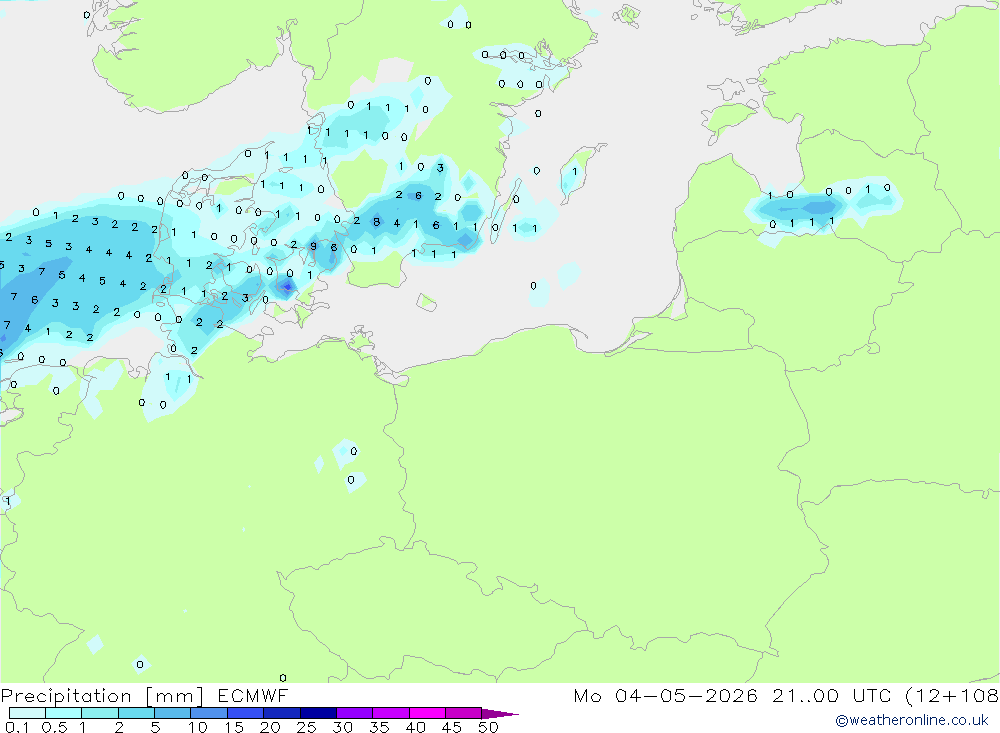Click the '(12+108' forecast run text
The width and height of the screenshot is (1000, 733).
(952, 695)
